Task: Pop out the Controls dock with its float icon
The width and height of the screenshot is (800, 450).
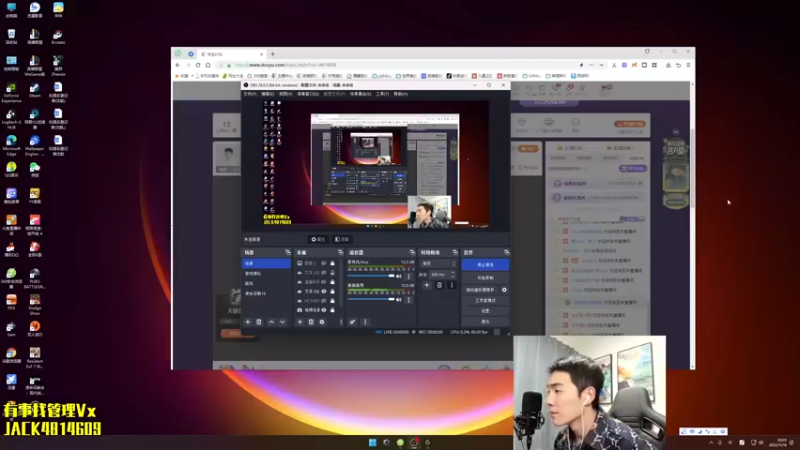Action: pyautogui.click(x=507, y=253)
